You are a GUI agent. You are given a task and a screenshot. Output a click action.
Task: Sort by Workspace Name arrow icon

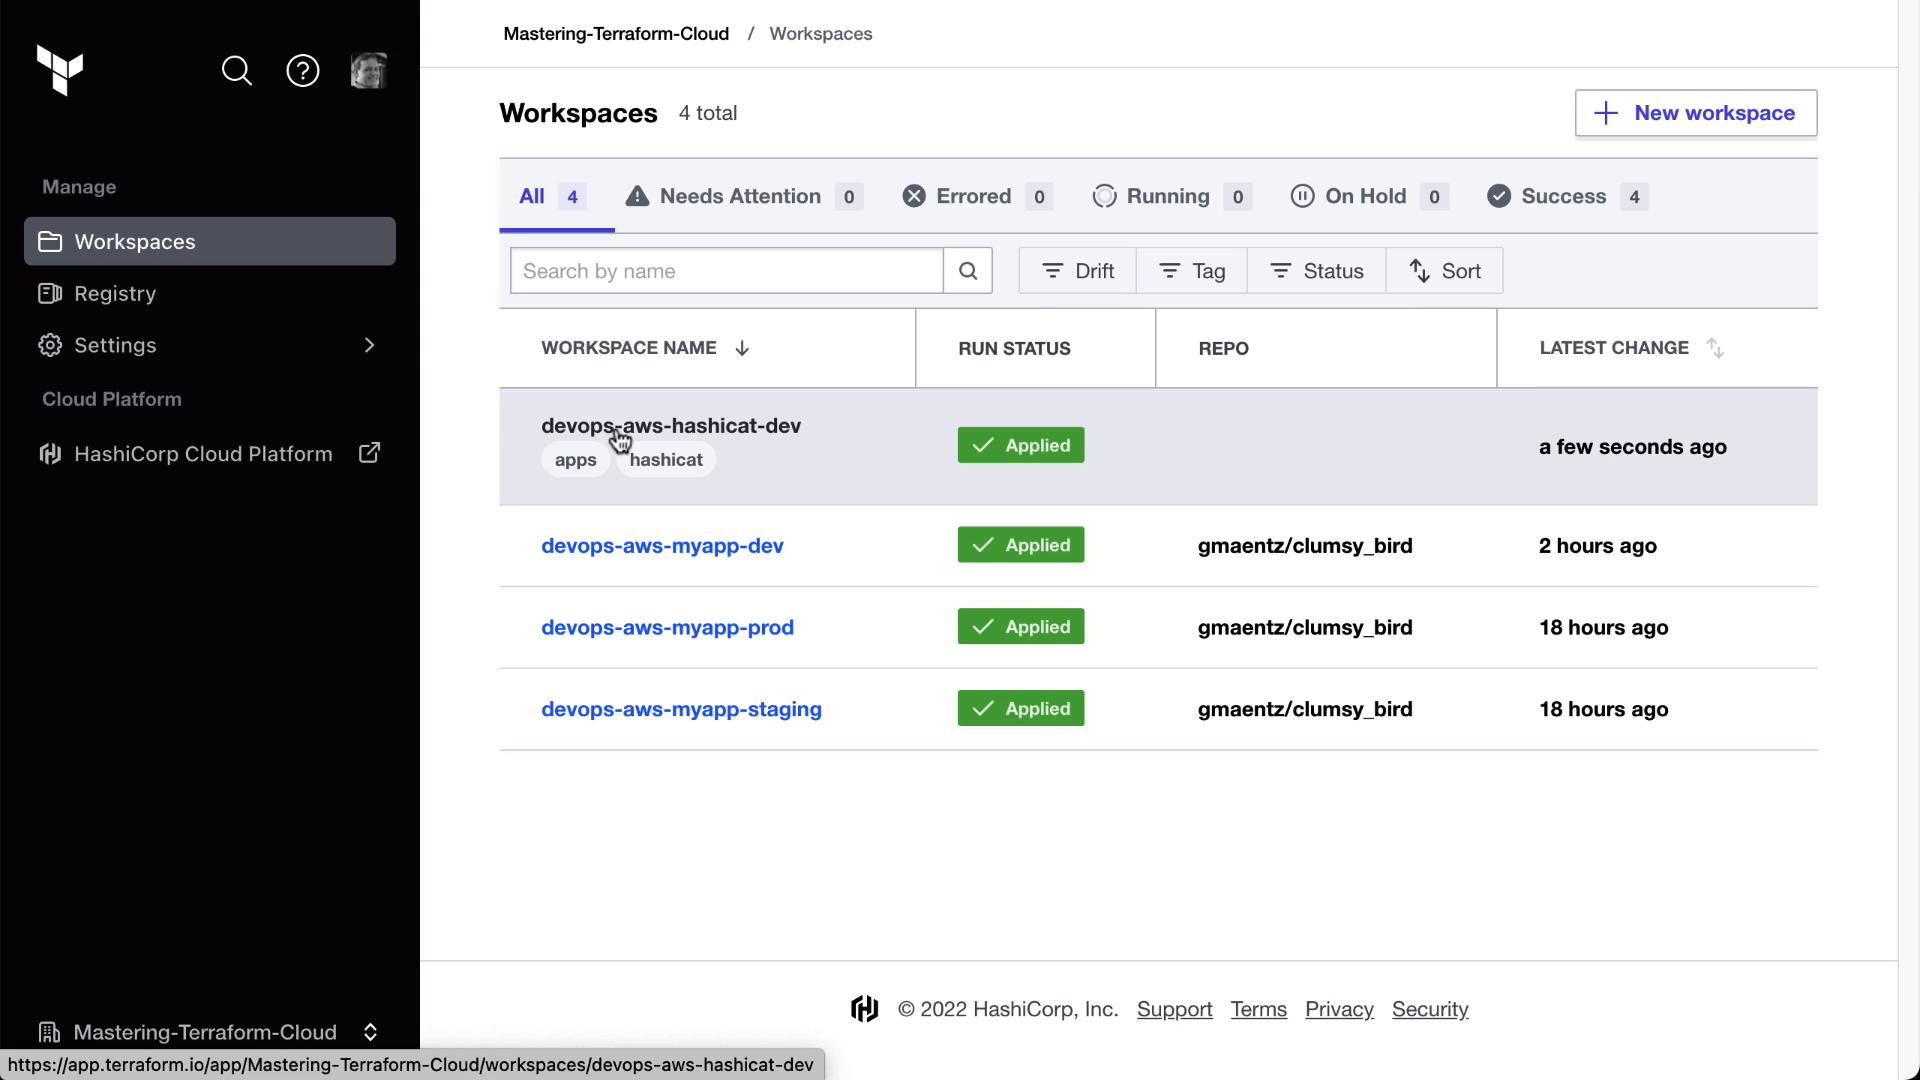tap(742, 348)
